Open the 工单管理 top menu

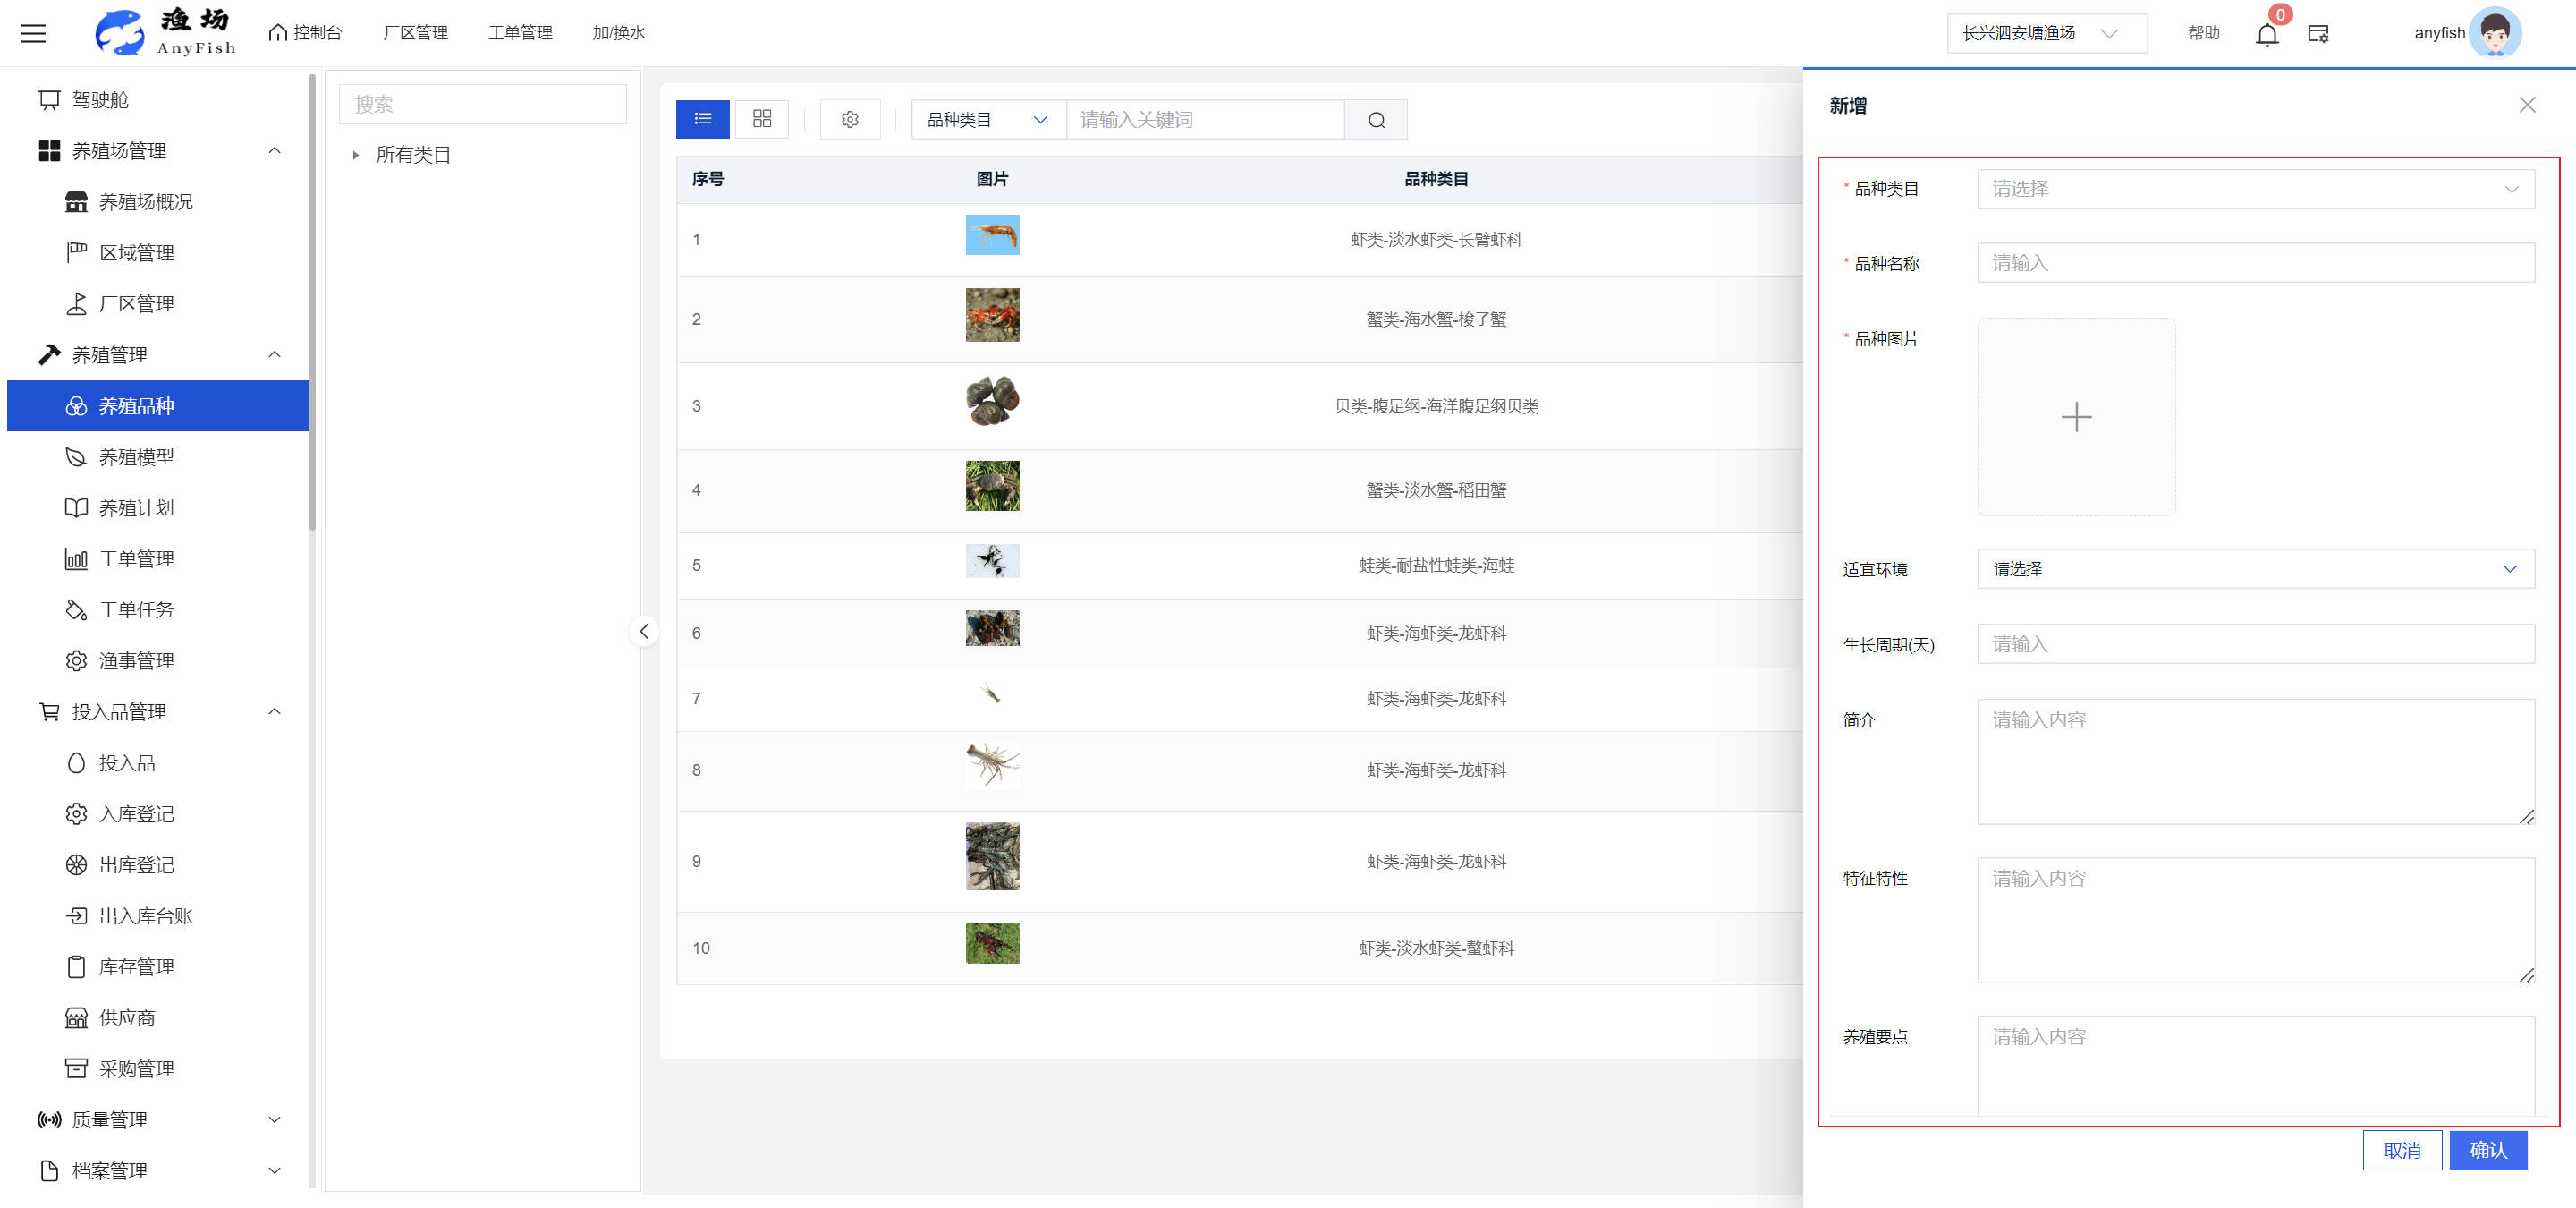coord(519,33)
